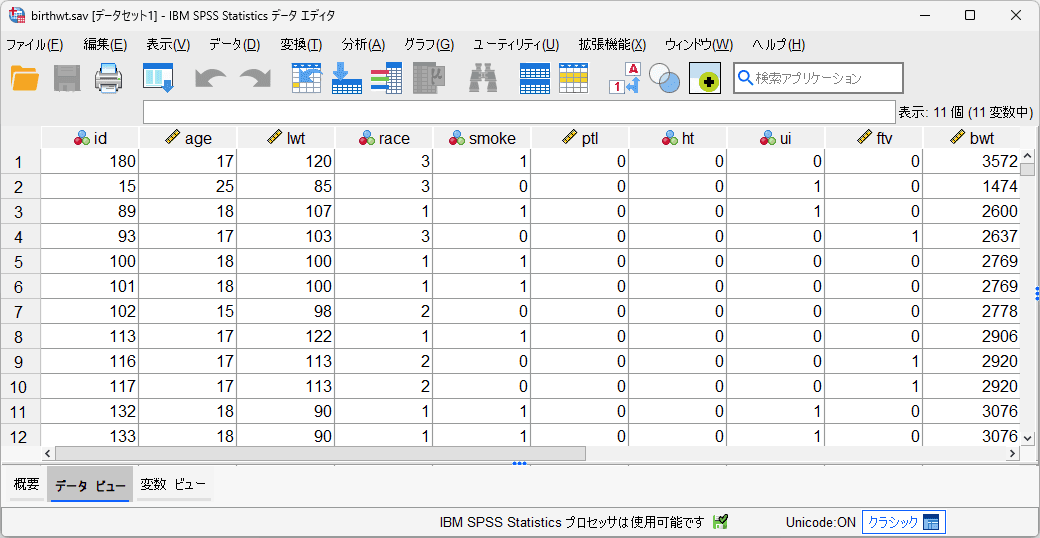This screenshot has width=1040, height=538.
Task: Switch to the 変数 ビュー tab
Action: click(x=173, y=484)
